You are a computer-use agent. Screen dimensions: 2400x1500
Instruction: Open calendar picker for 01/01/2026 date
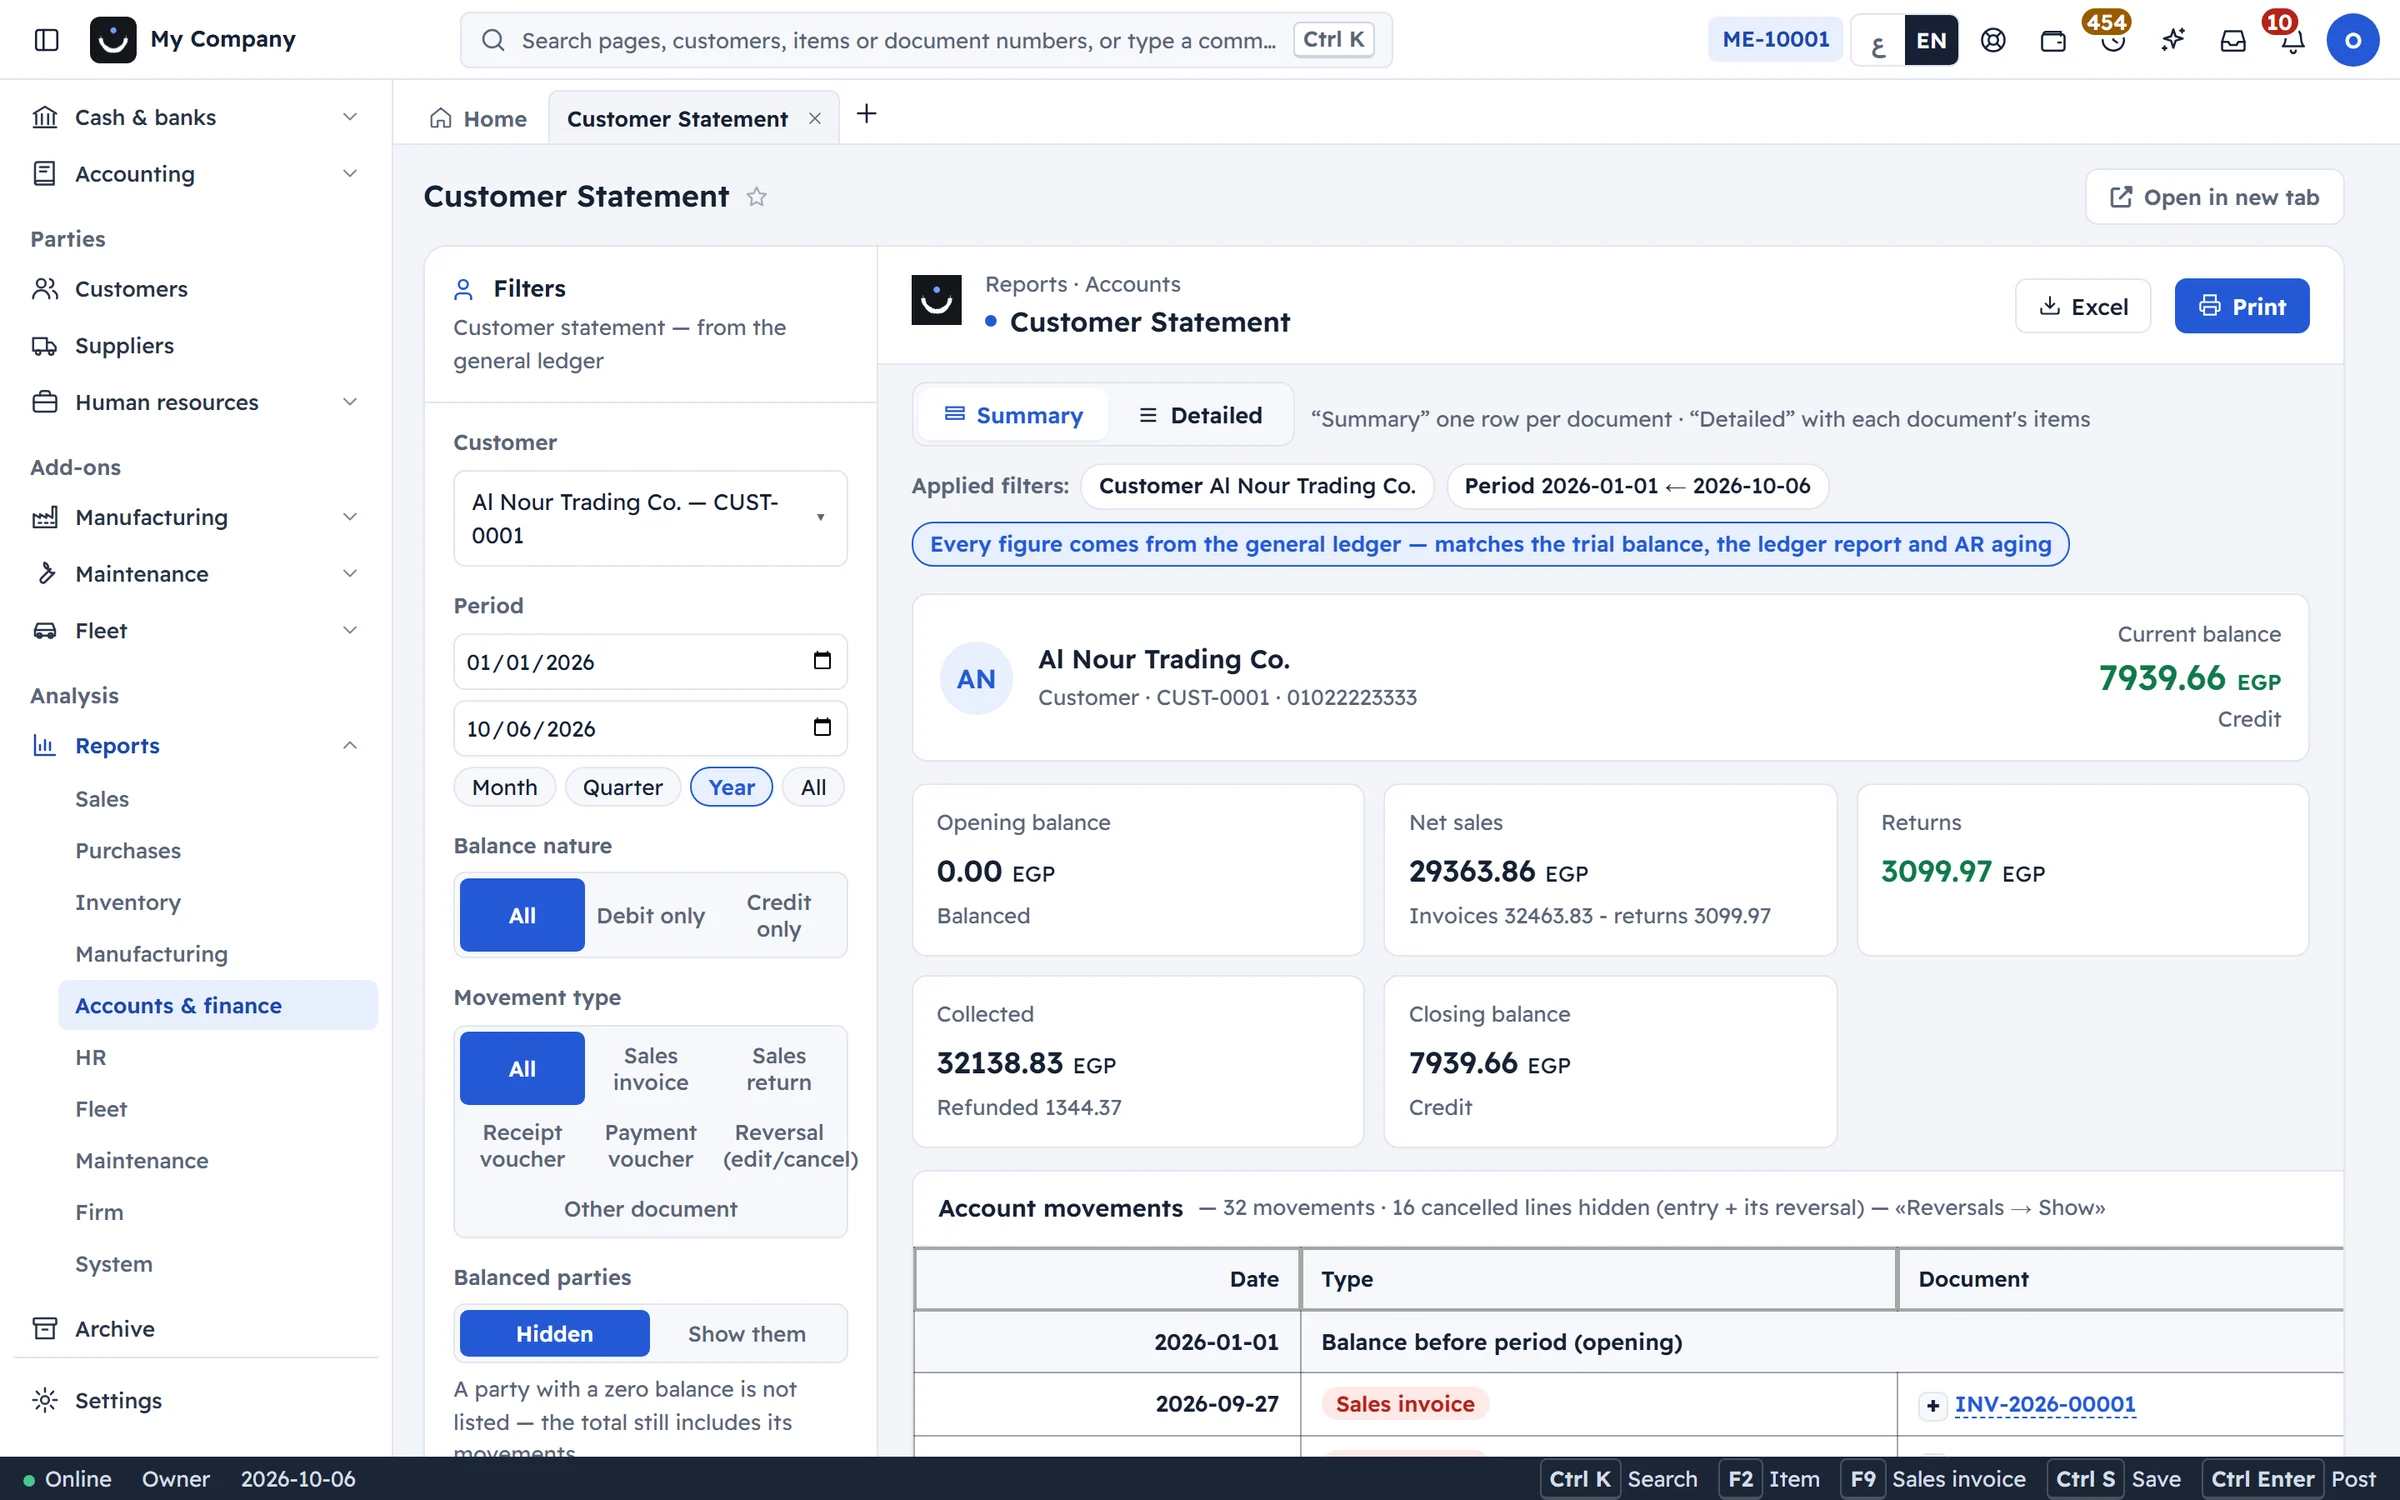(x=822, y=660)
